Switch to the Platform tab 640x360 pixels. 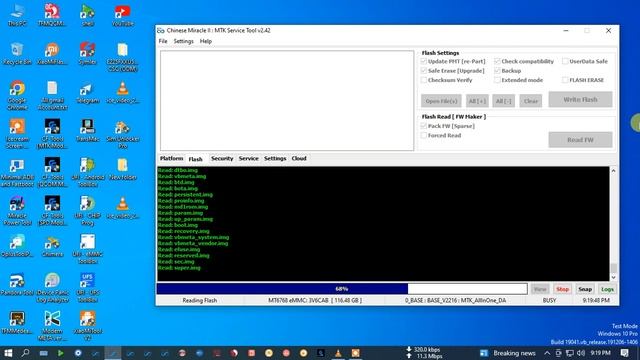(171, 158)
